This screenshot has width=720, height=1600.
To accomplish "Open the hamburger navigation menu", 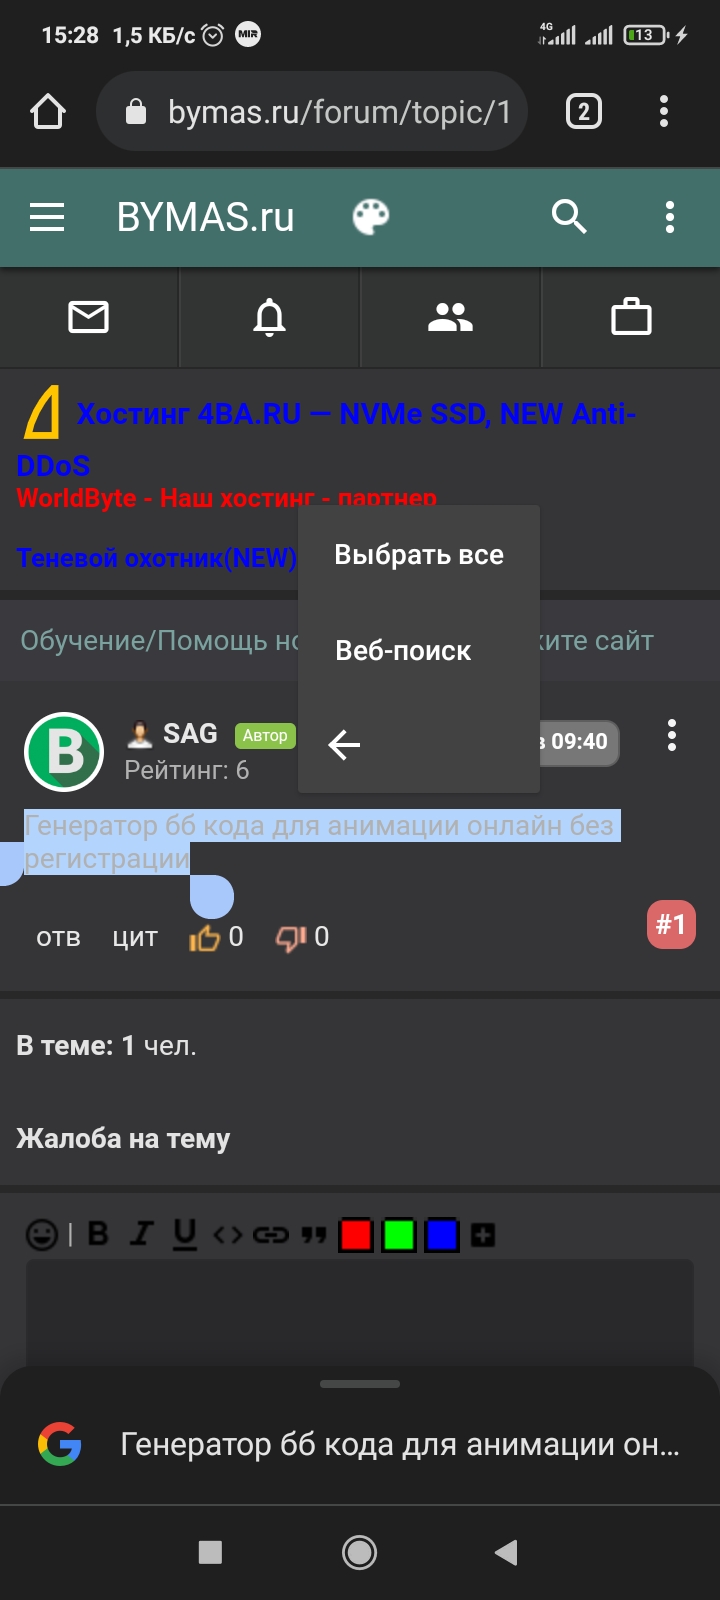I will tap(47, 217).
